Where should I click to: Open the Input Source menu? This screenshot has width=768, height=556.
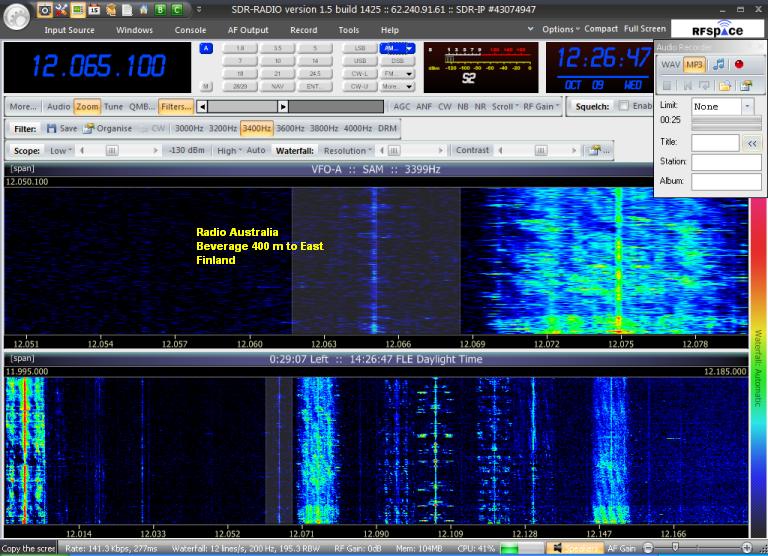[x=70, y=30]
